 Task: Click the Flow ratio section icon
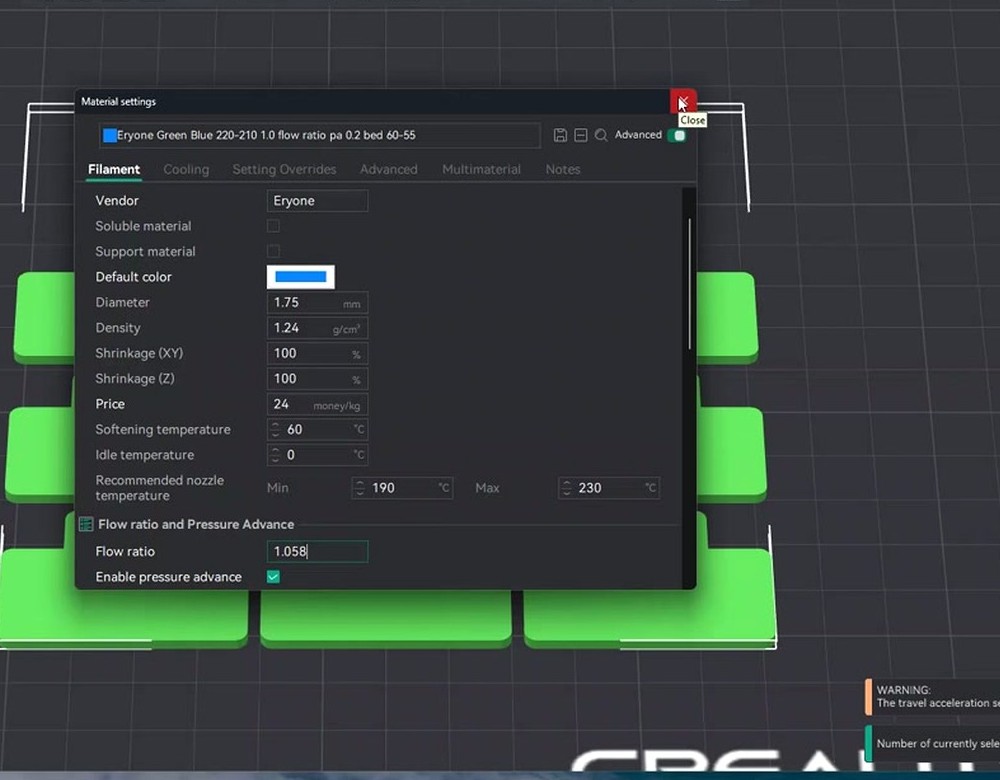pyautogui.click(x=86, y=524)
